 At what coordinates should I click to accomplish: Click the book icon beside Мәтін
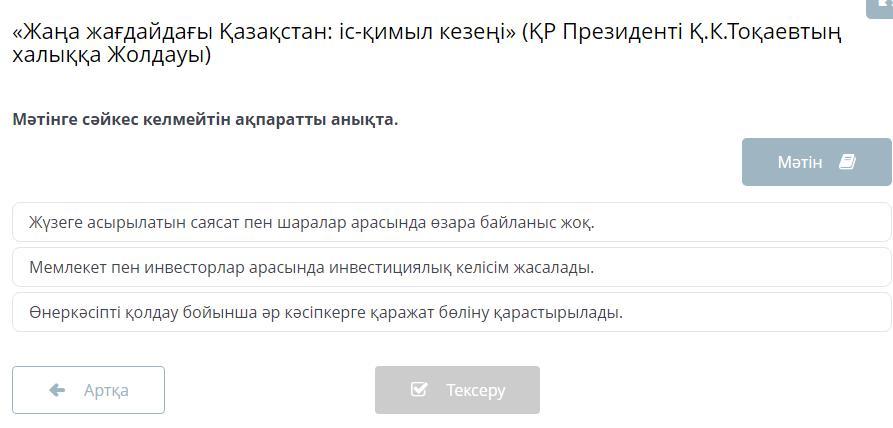[847, 162]
